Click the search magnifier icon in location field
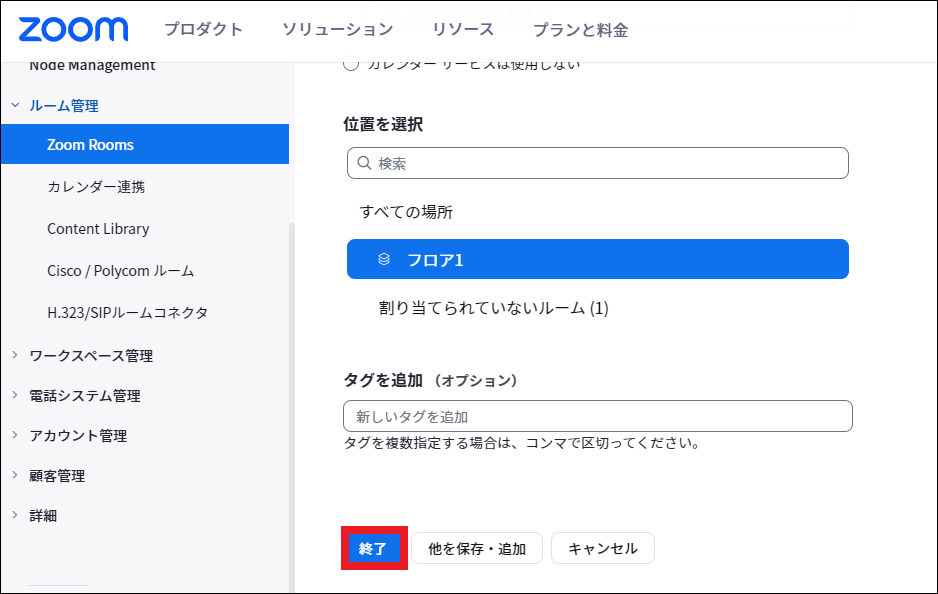The height and width of the screenshot is (594, 938). pyautogui.click(x=364, y=163)
